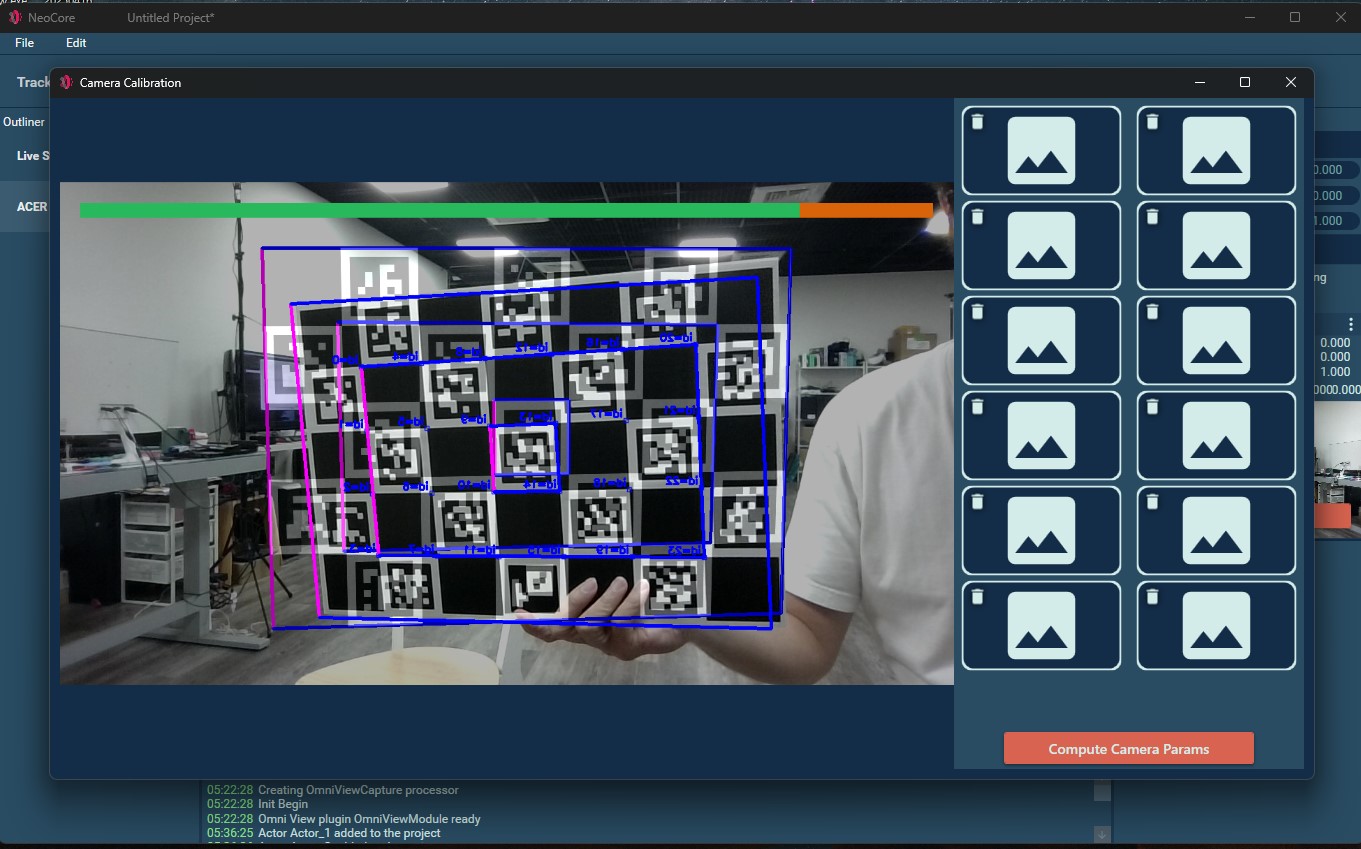Screen dimensions: 1361x849
Task: Close the Camera Calibration dialog
Action: tap(1290, 83)
